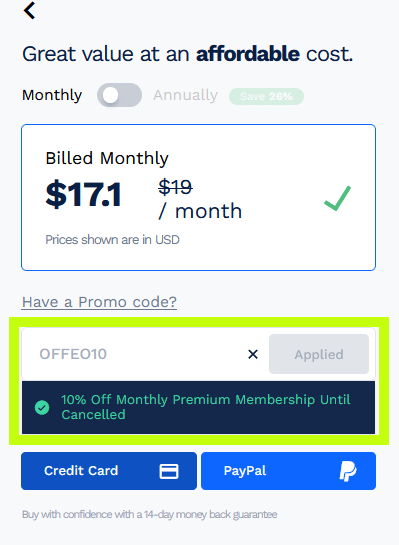
Task: Clear the promo code with the X icon
Action: pos(253,355)
